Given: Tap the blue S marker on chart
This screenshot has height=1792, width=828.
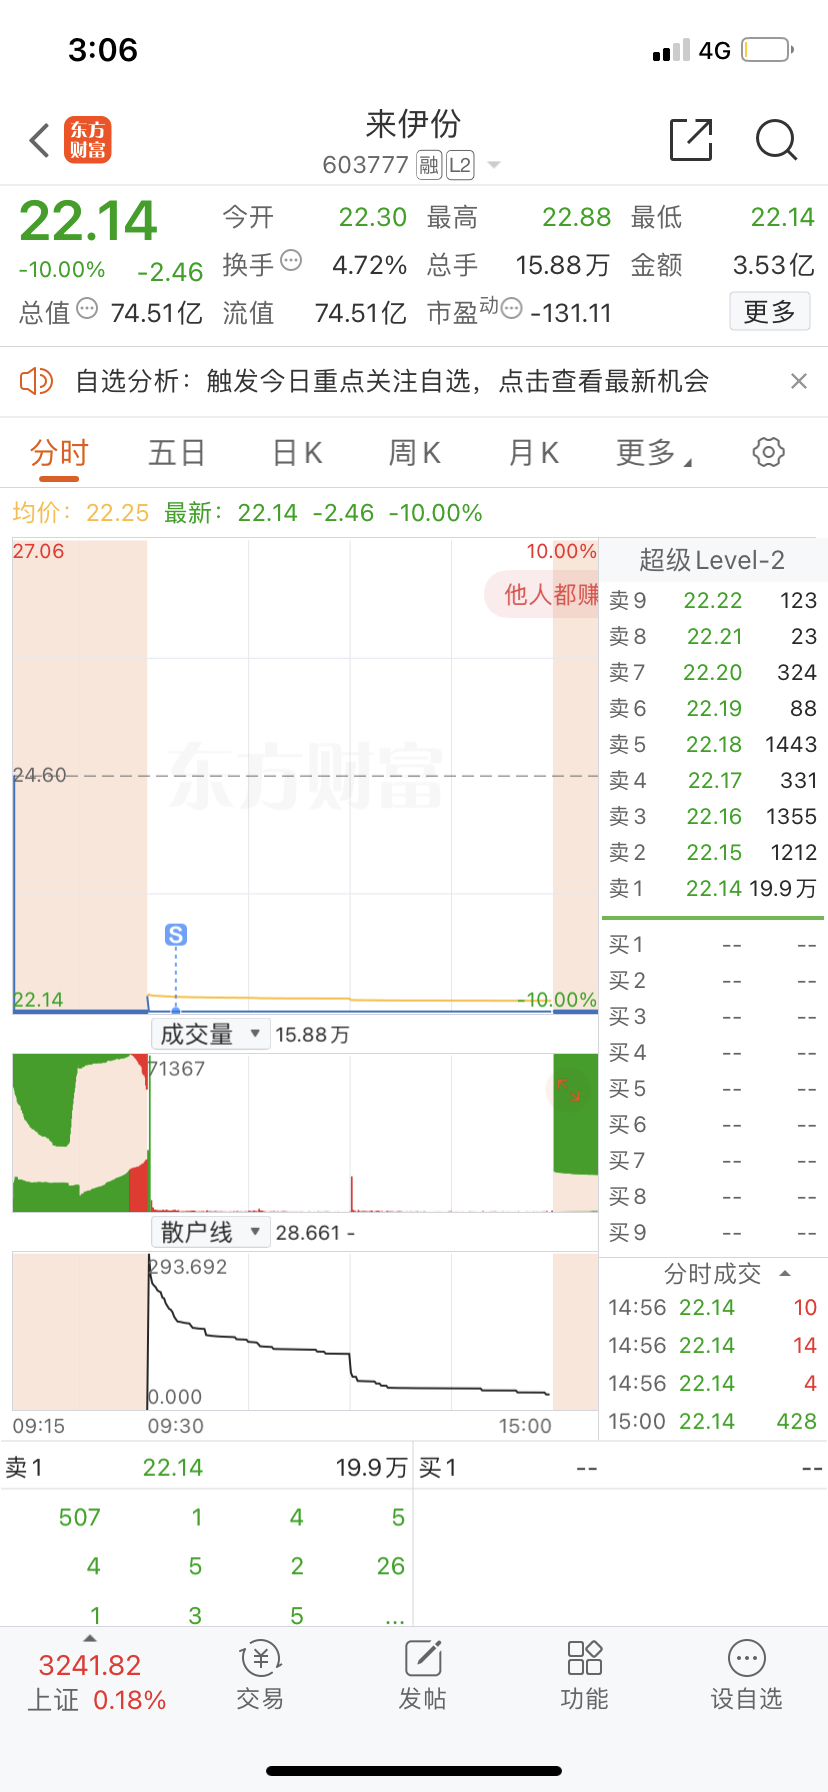Looking at the screenshot, I should coord(176,935).
